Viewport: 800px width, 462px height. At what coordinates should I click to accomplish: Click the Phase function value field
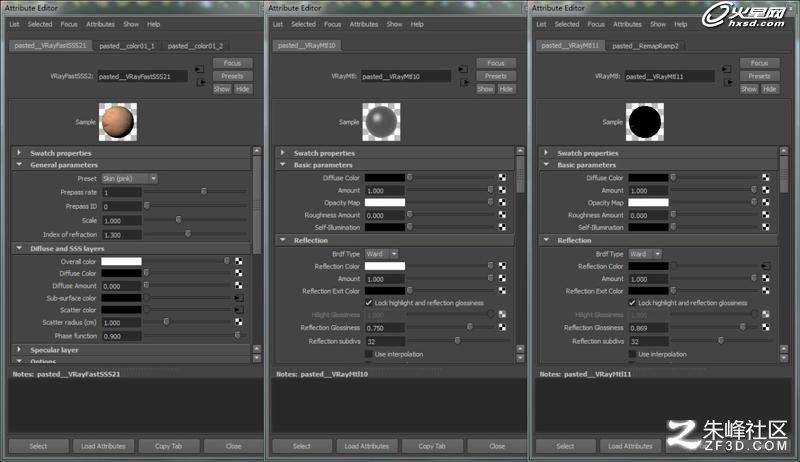(x=121, y=336)
